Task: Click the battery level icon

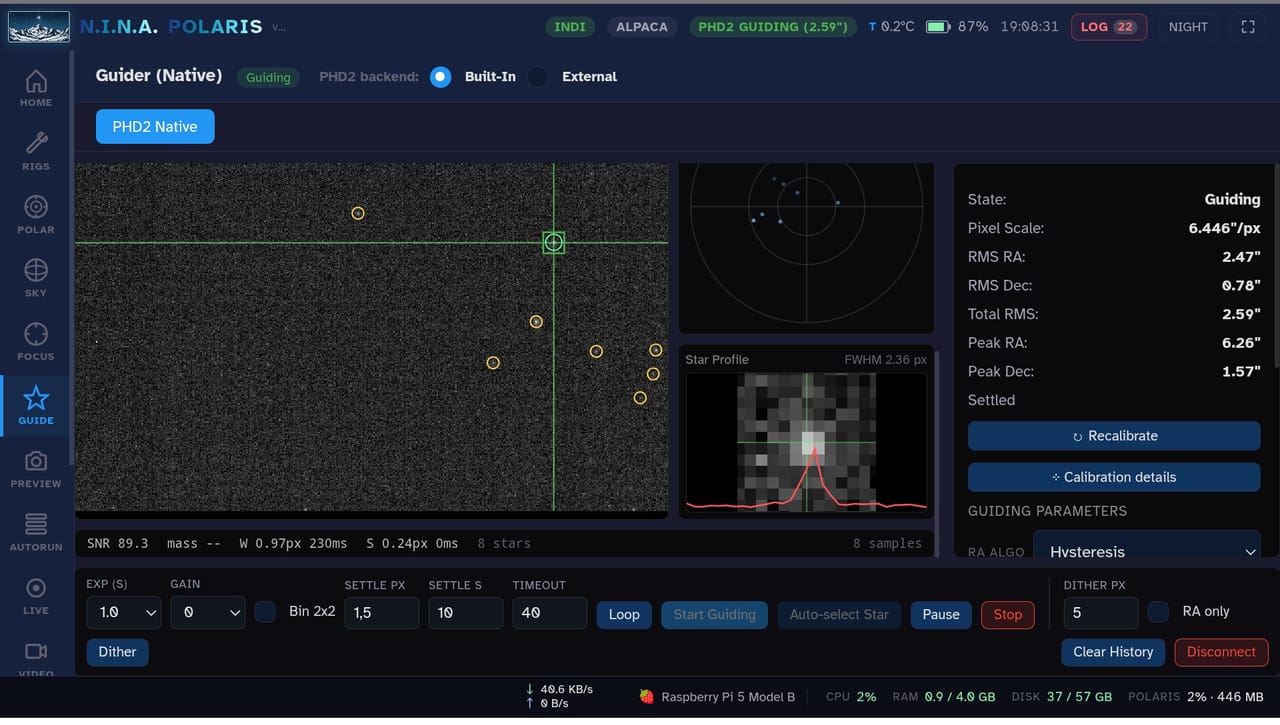Action: point(938,27)
